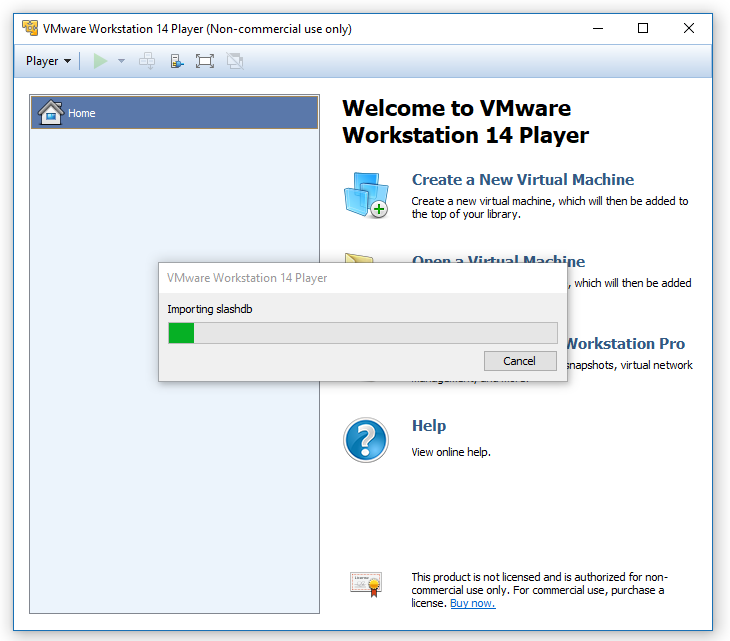Click the import progress bar
The image size is (730, 641).
[362, 333]
